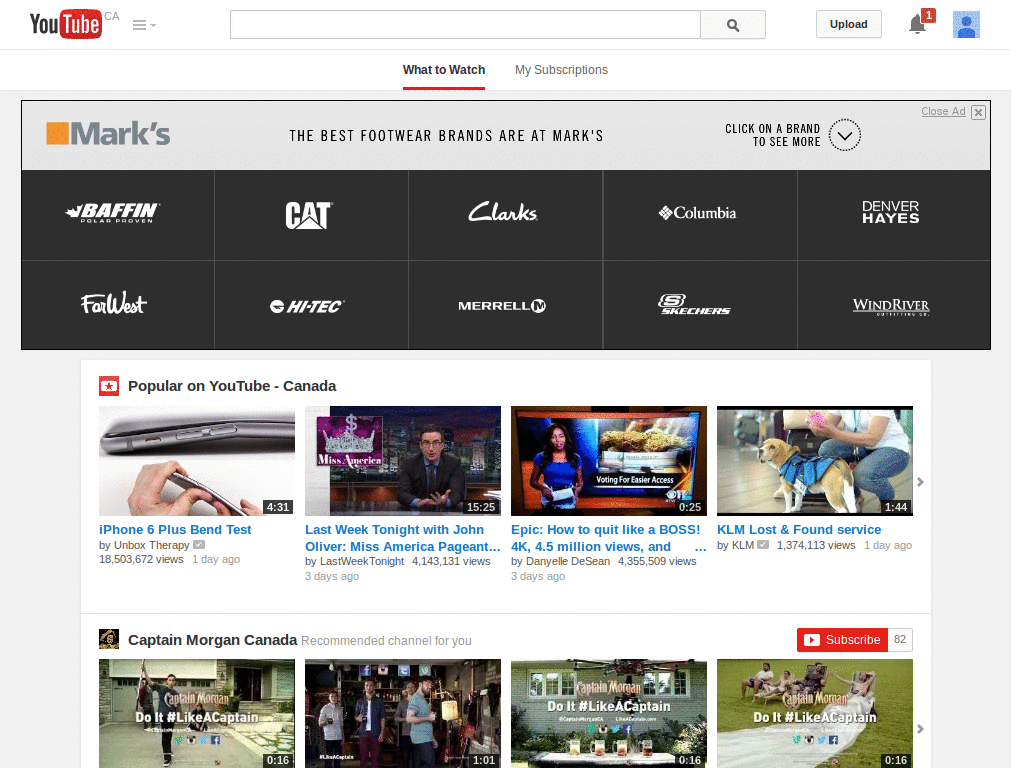Click the Epic: How to quit title

pos(609,538)
